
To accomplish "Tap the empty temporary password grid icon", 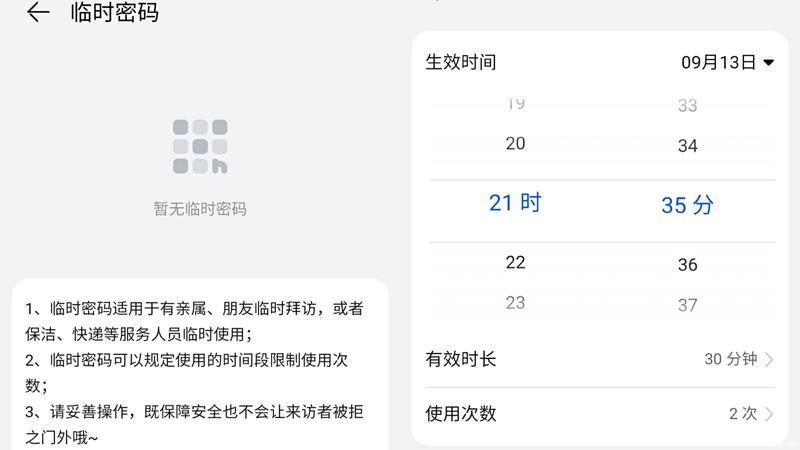I will (x=200, y=146).
